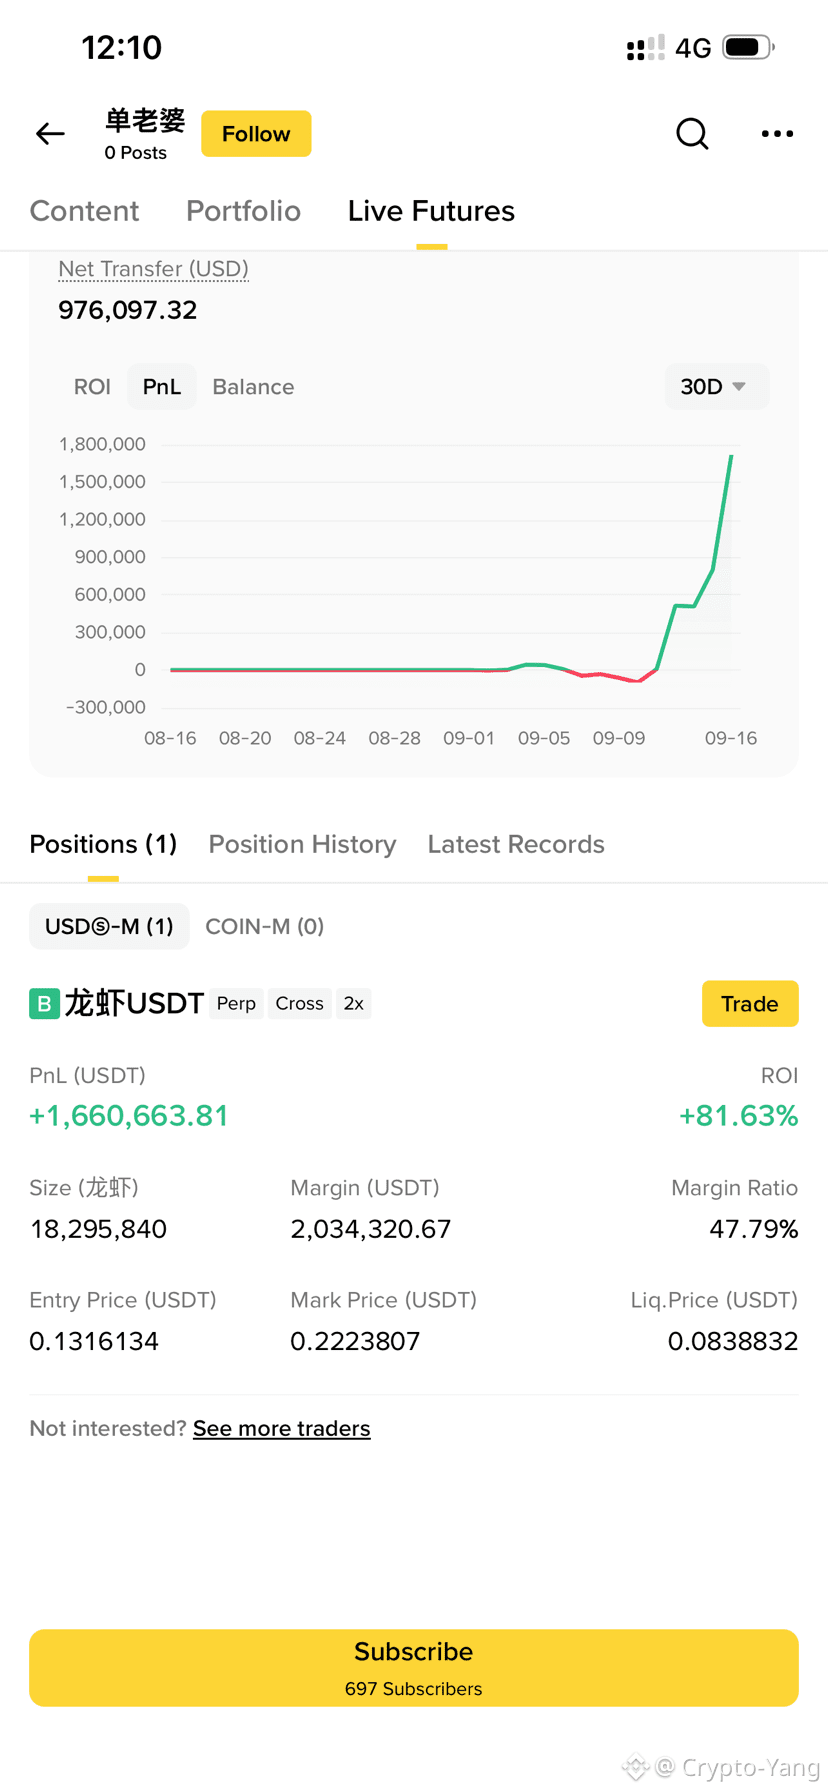828x1792 pixels.
Task: Select the COIN-M (0) filter
Action: point(264,926)
